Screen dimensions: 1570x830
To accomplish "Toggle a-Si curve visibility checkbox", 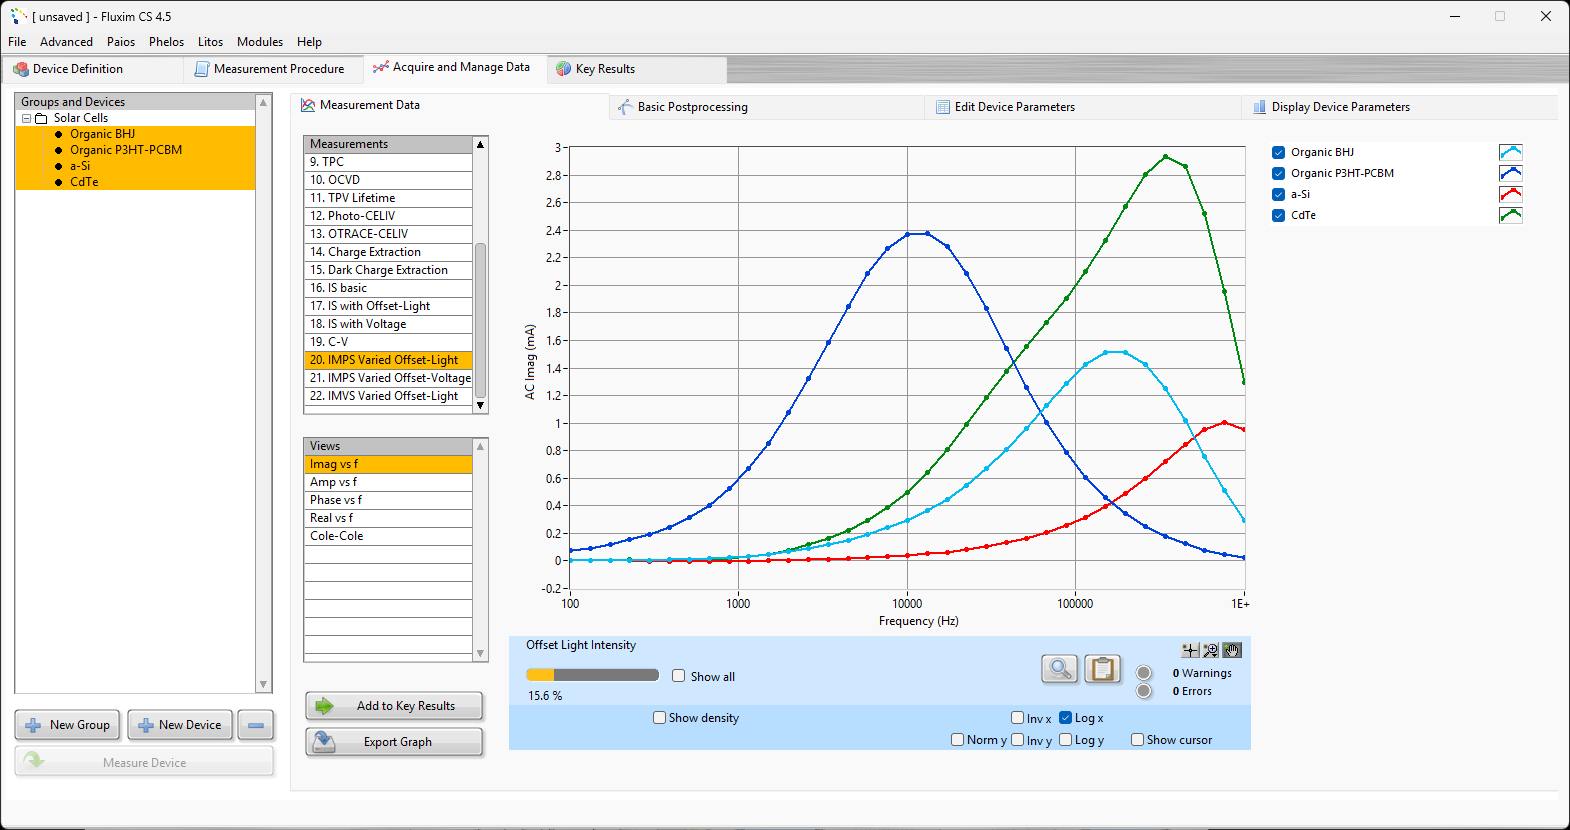I will point(1278,194).
